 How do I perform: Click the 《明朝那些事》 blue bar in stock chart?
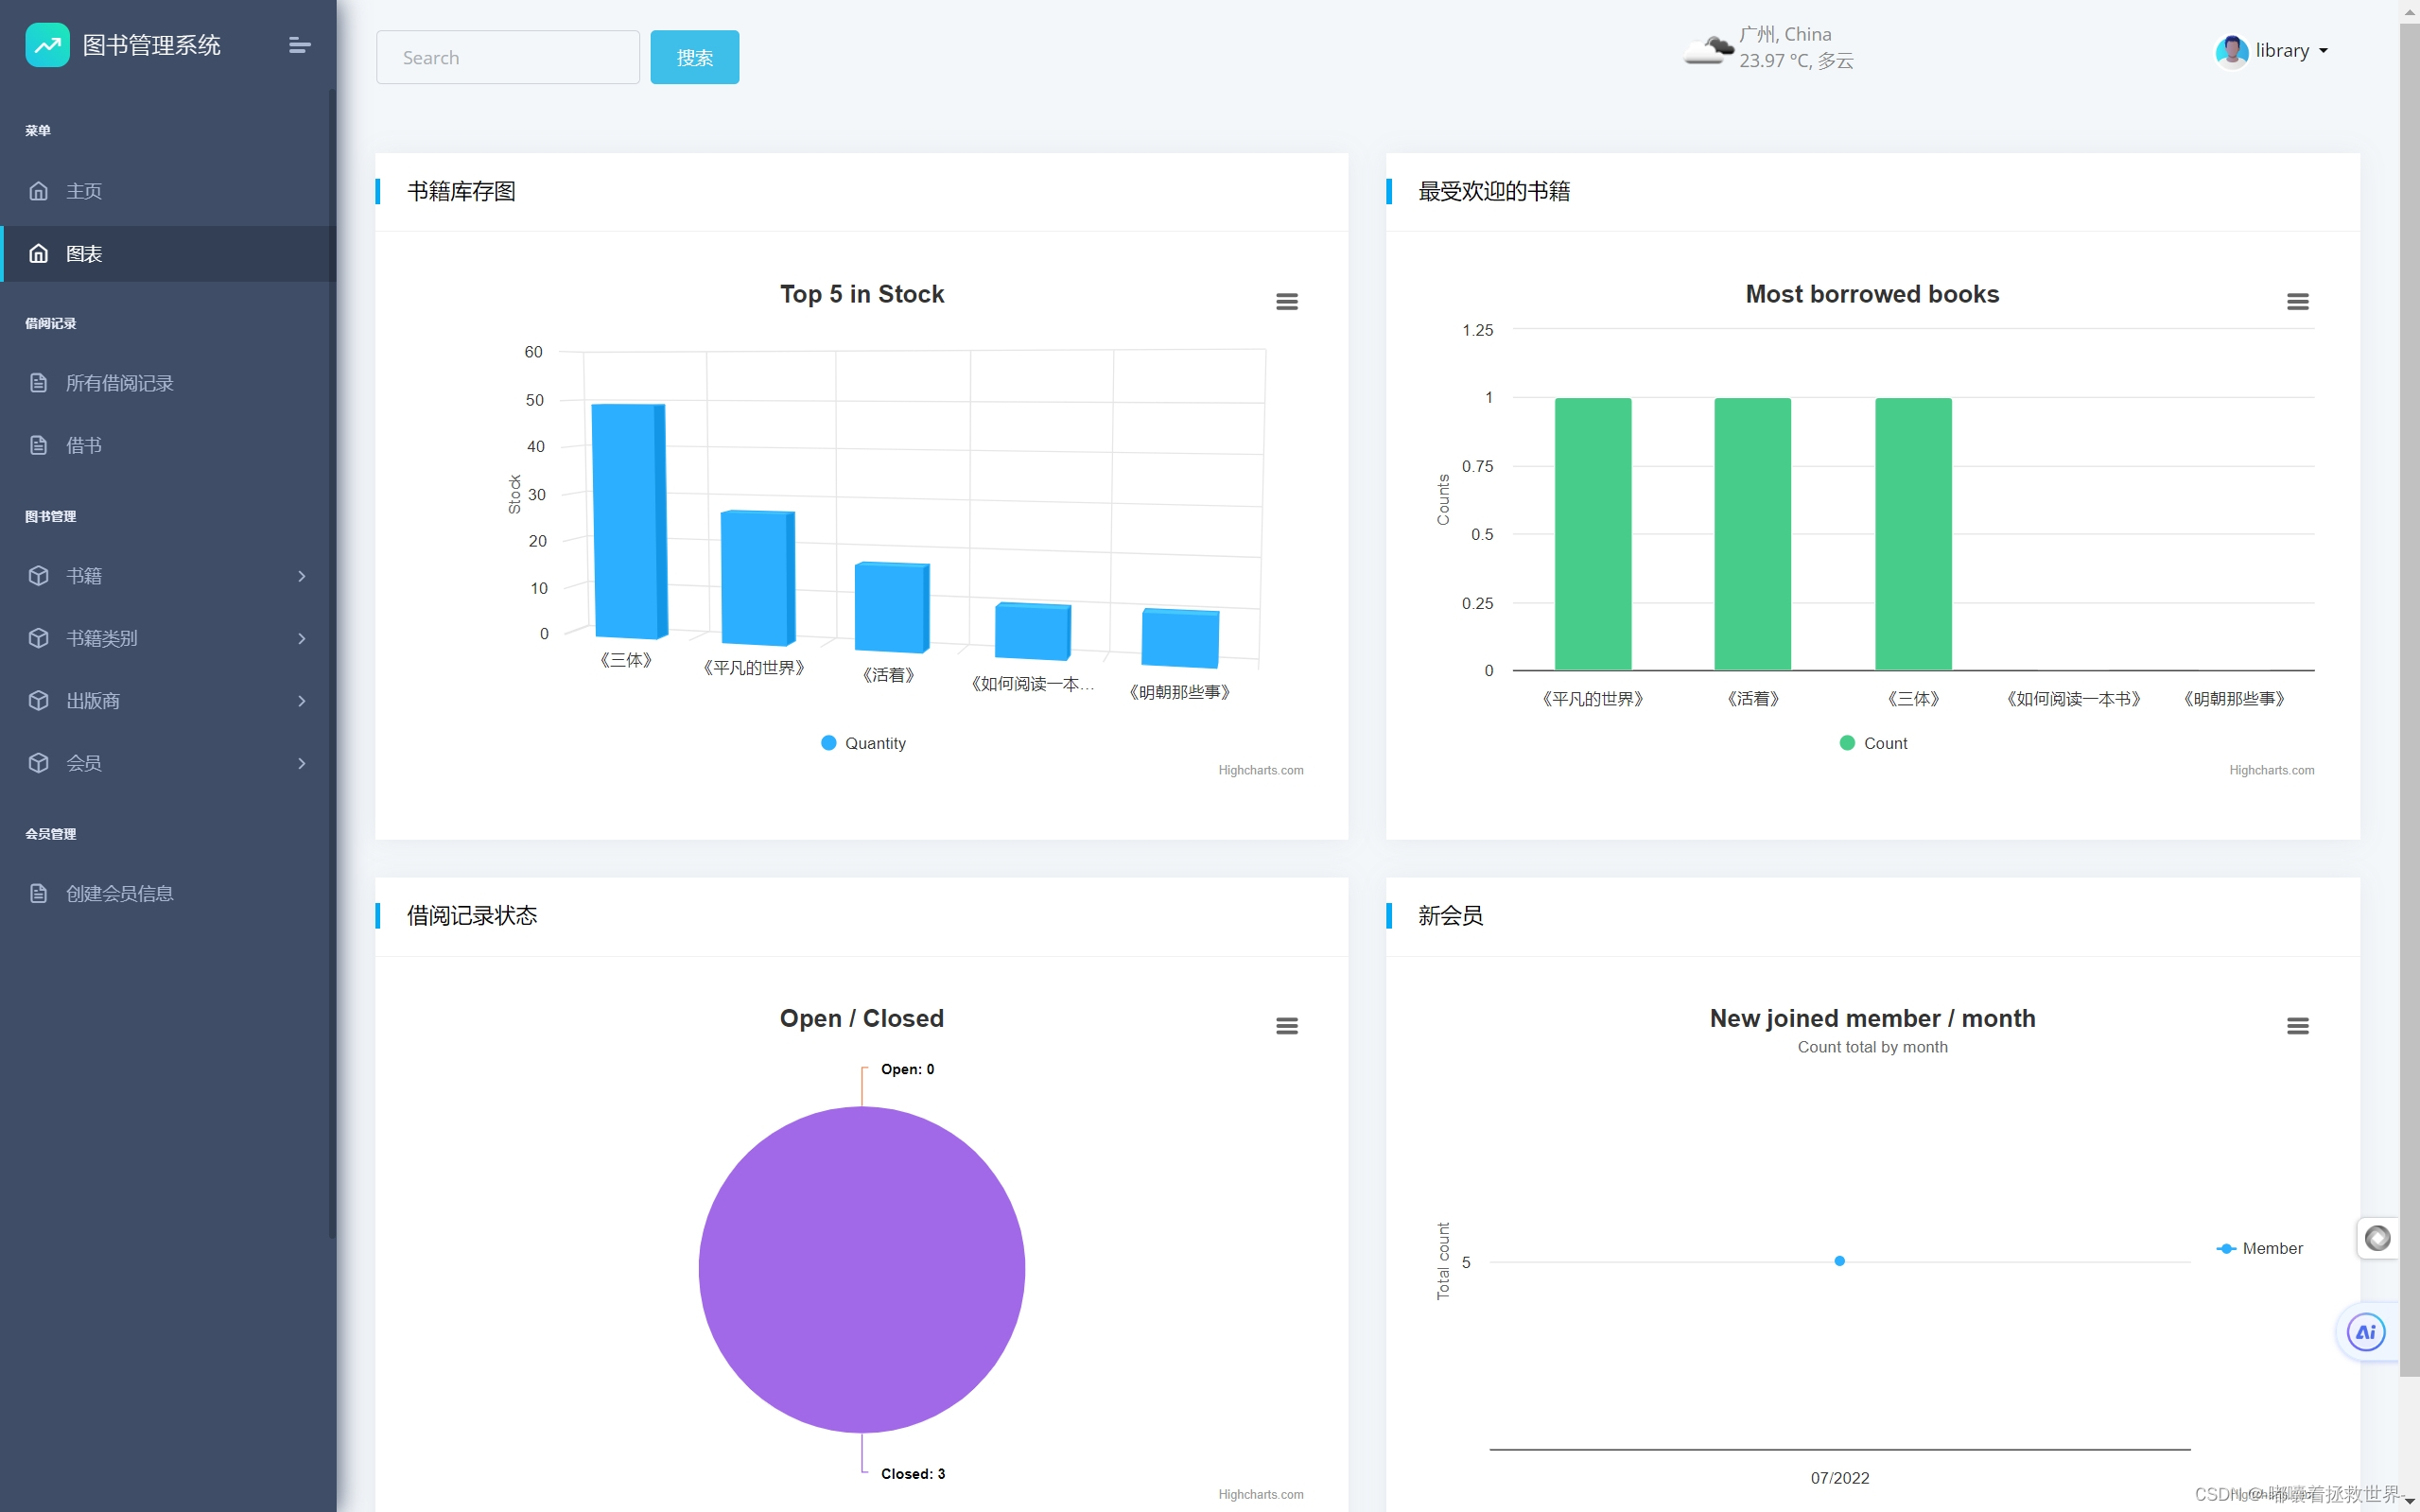tap(1180, 638)
